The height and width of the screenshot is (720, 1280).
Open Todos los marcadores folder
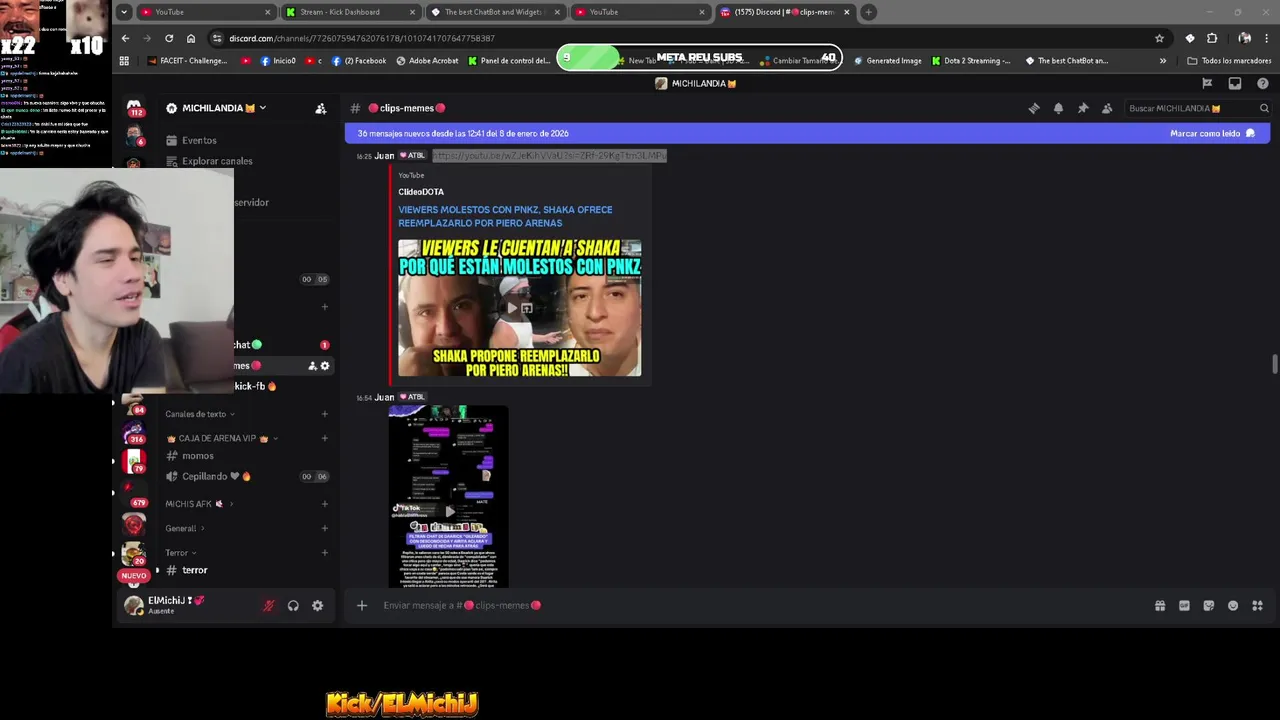coord(1229,60)
